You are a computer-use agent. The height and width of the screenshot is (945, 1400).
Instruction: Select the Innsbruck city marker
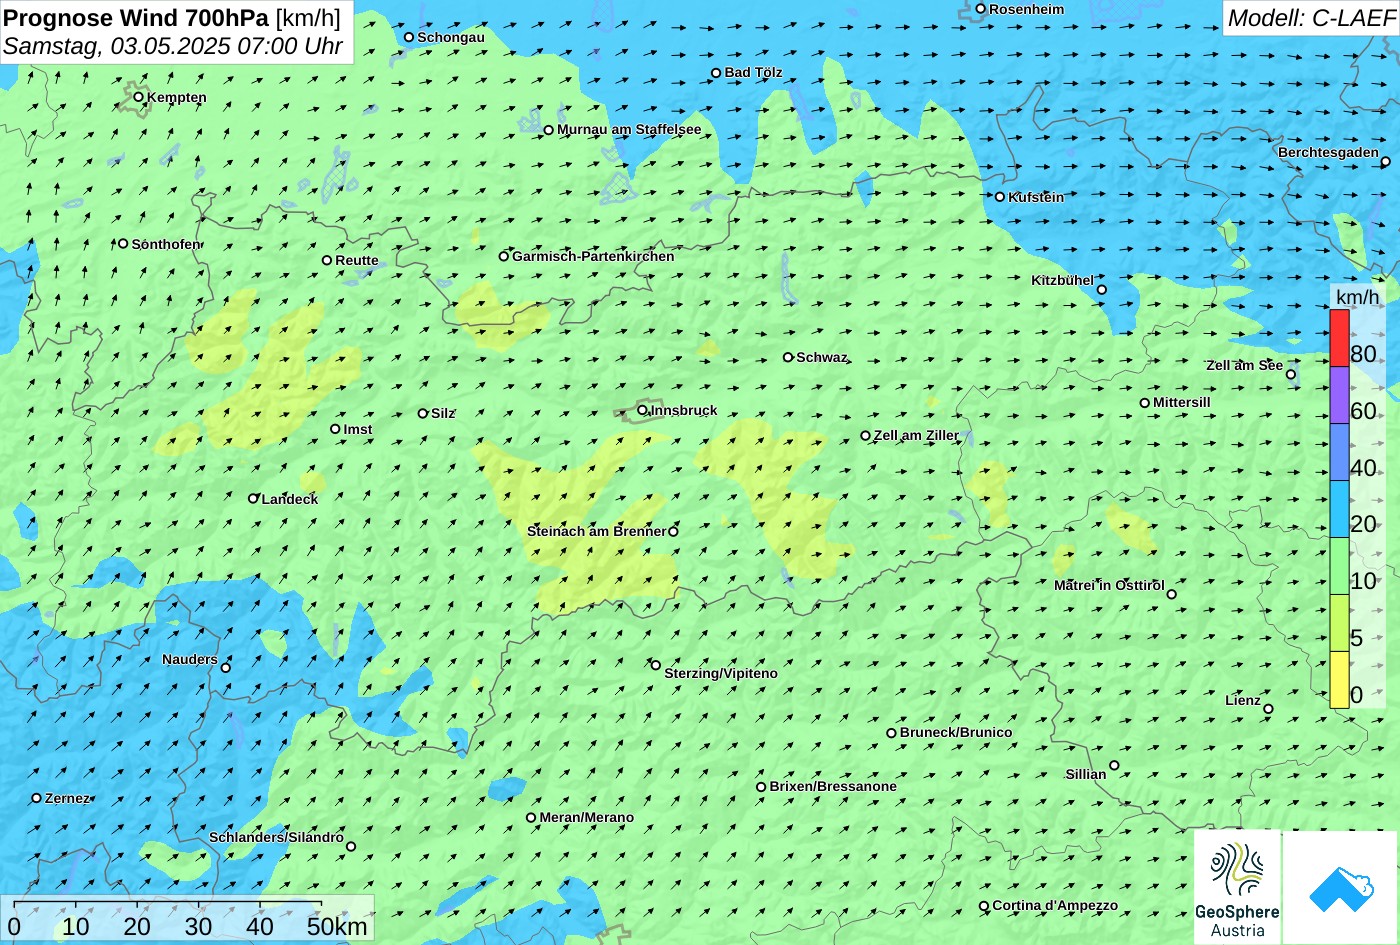coord(642,409)
